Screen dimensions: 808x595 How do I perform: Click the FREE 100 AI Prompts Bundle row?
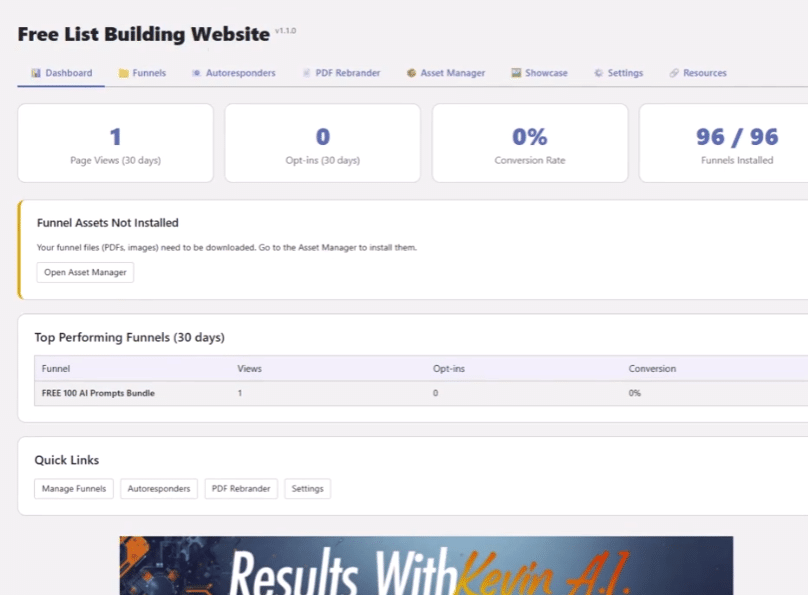click(98, 393)
